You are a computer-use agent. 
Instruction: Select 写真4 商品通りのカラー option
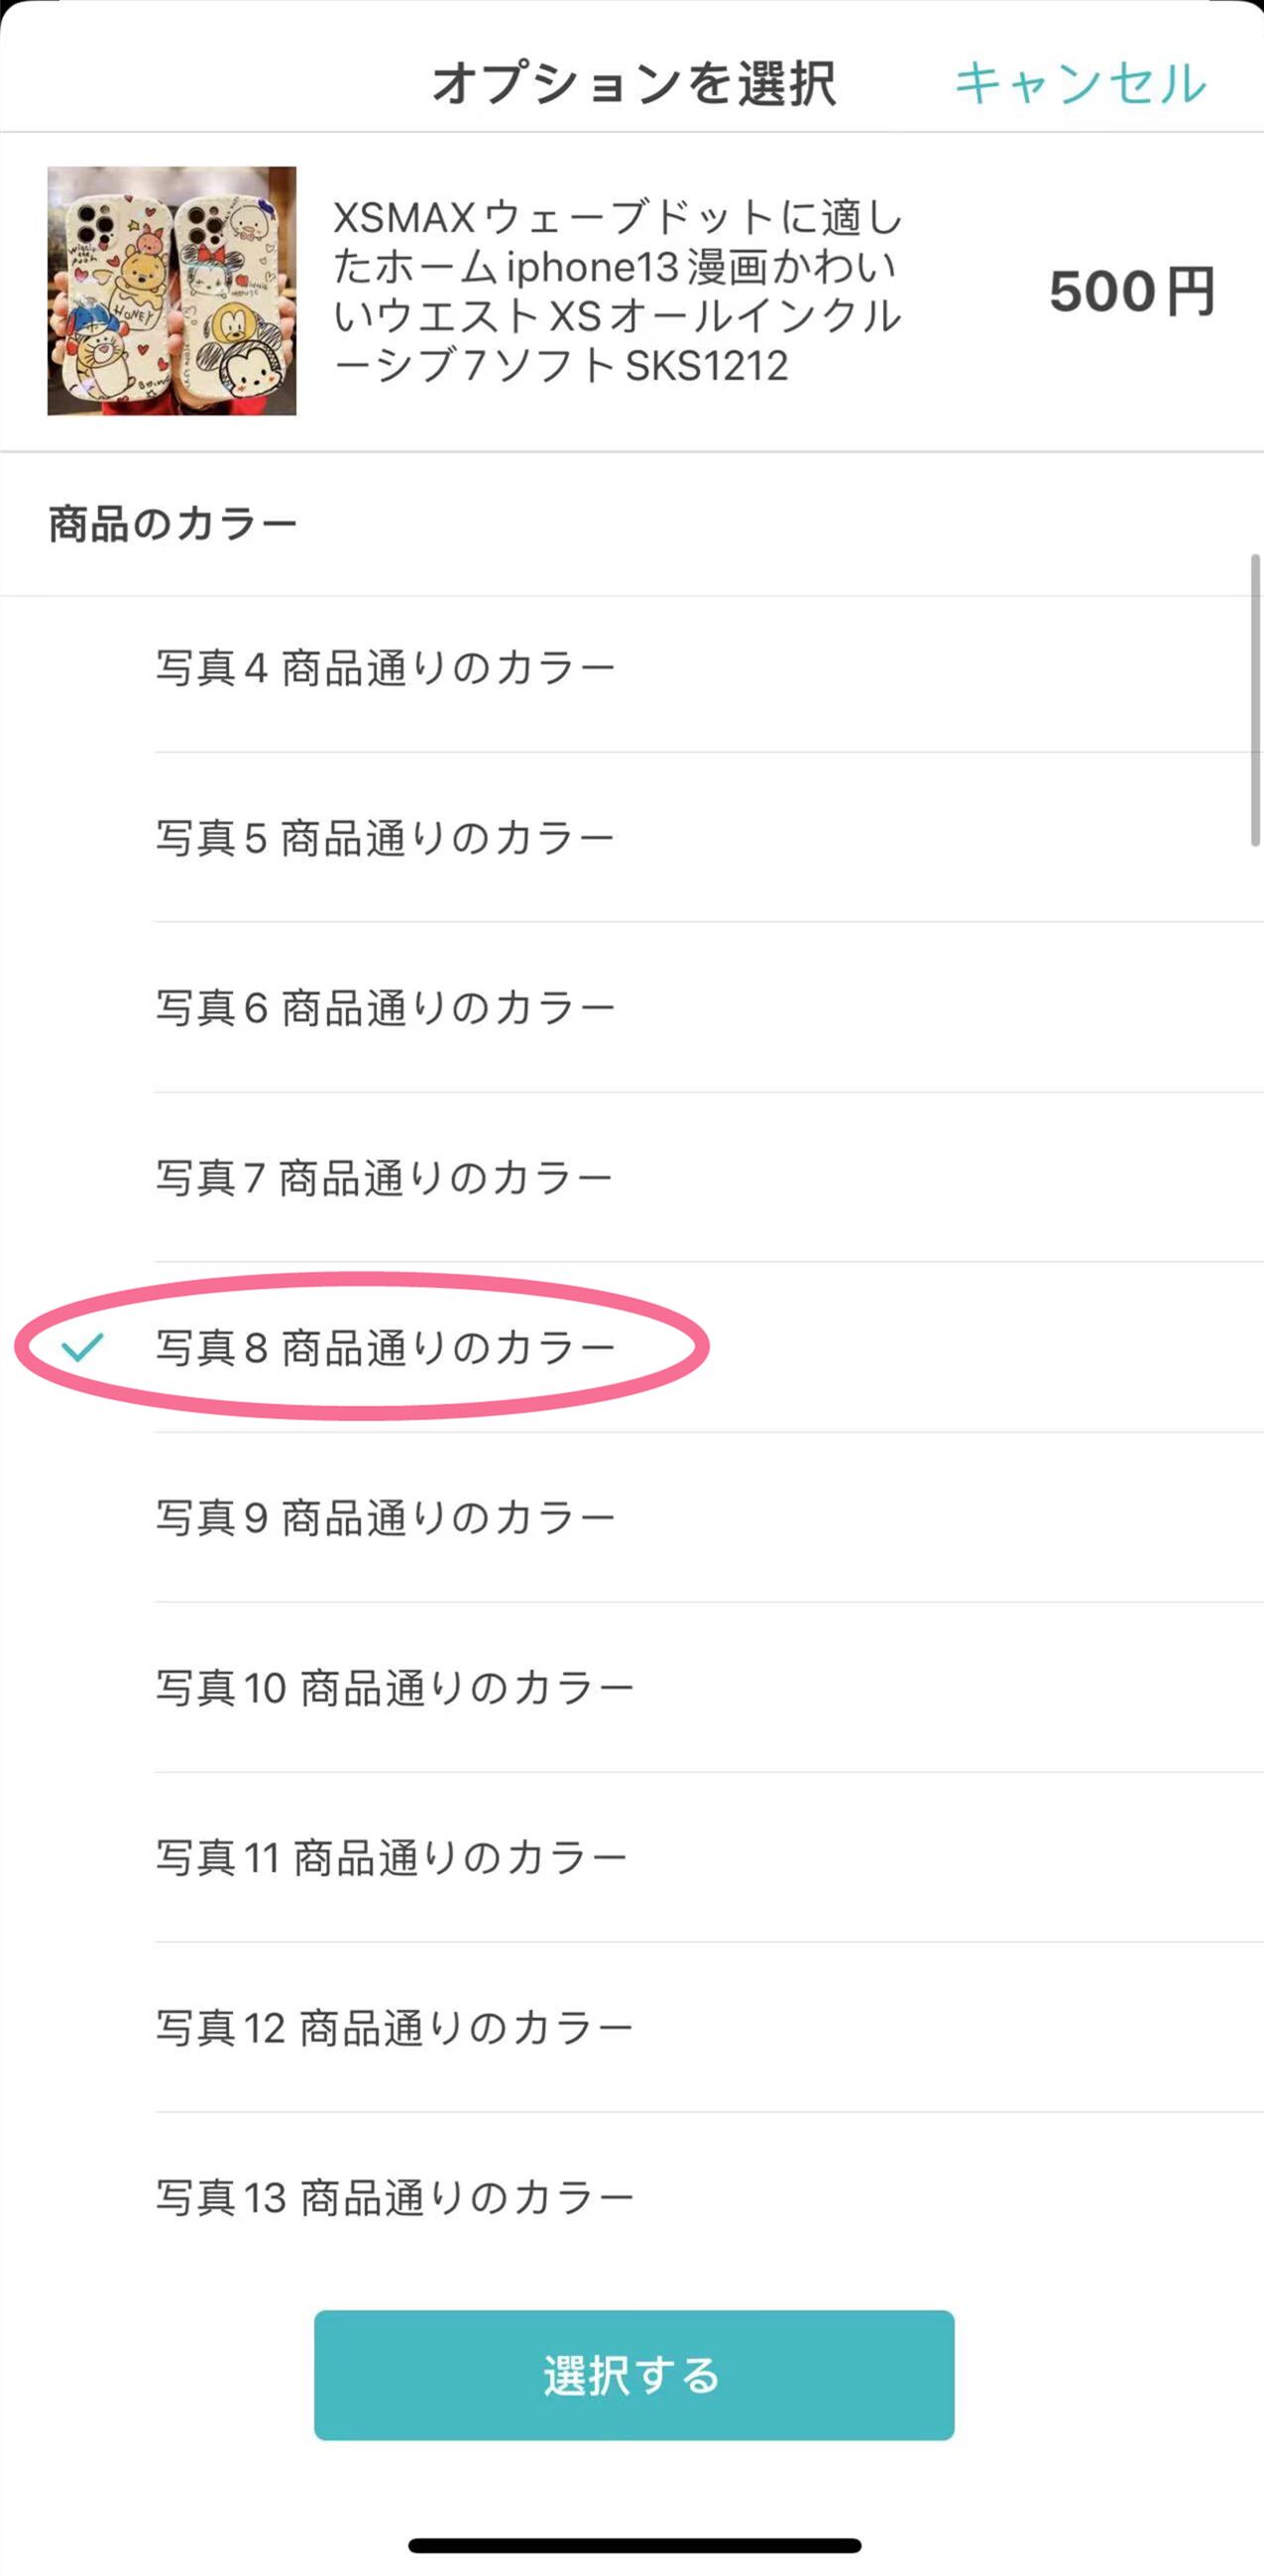coord(385,668)
